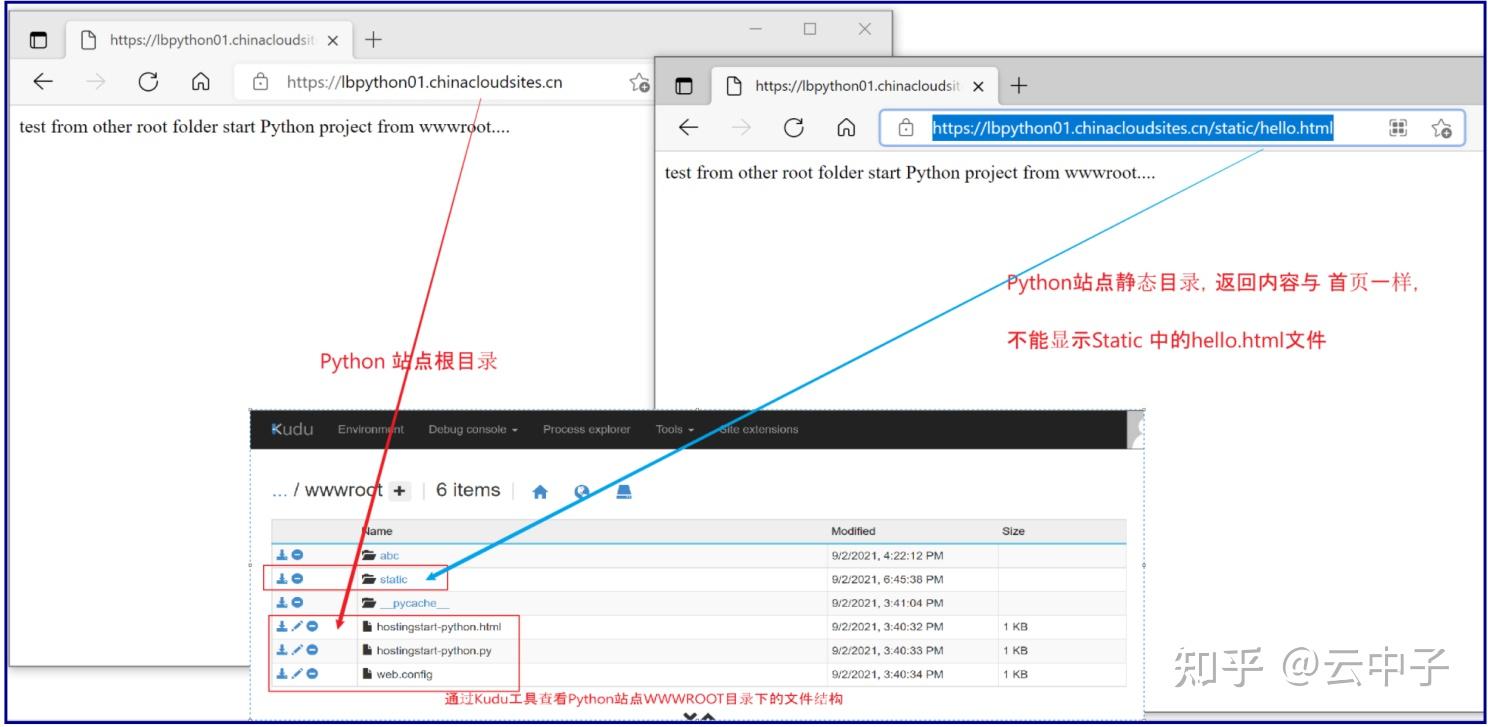
Task: Expand the breadcrumb ellipsis before wwwroot
Action: 278,491
